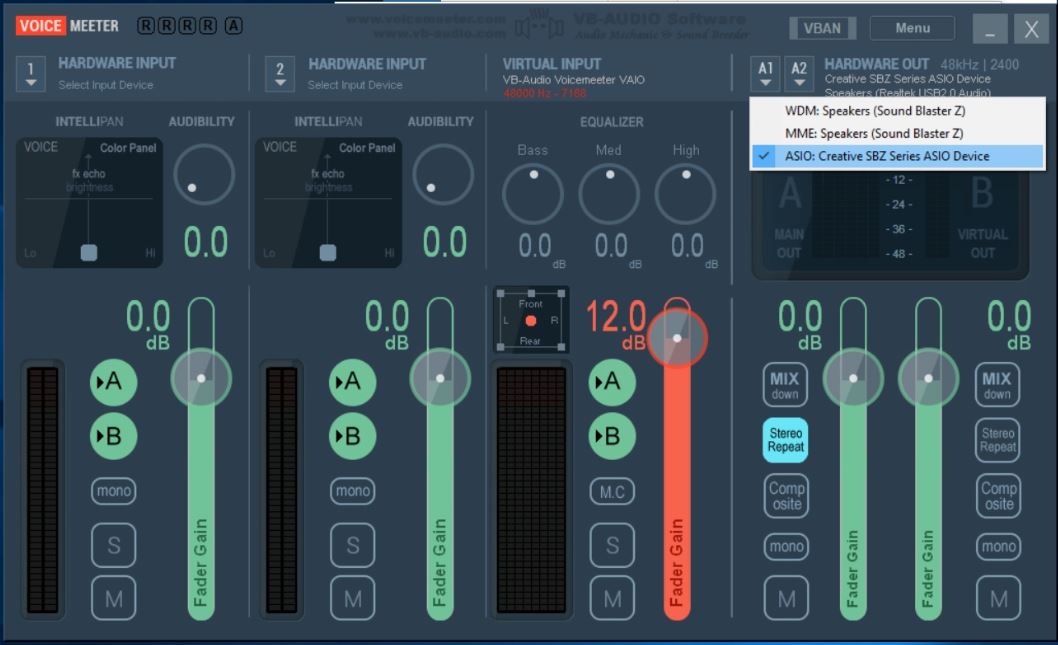Image resolution: width=1058 pixels, height=645 pixels.
Task: Solo the Virtual Input strip
Action: pyautogui.click(x=612, y=544)
